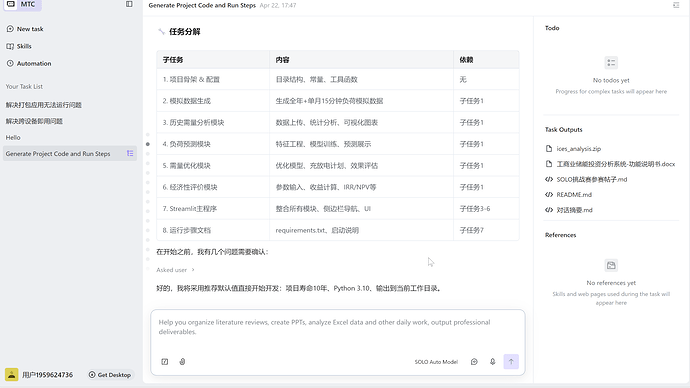Click table cell 1. 项目骨架 & 配置

coord(213,80)
